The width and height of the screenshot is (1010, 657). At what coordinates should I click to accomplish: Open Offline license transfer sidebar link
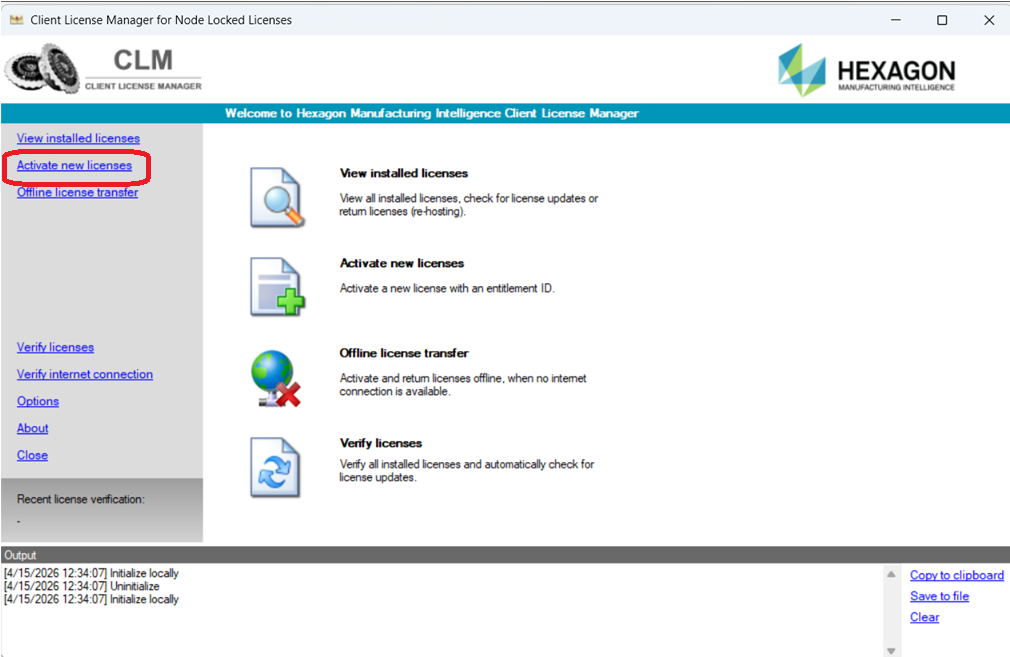tap(77, 192)
